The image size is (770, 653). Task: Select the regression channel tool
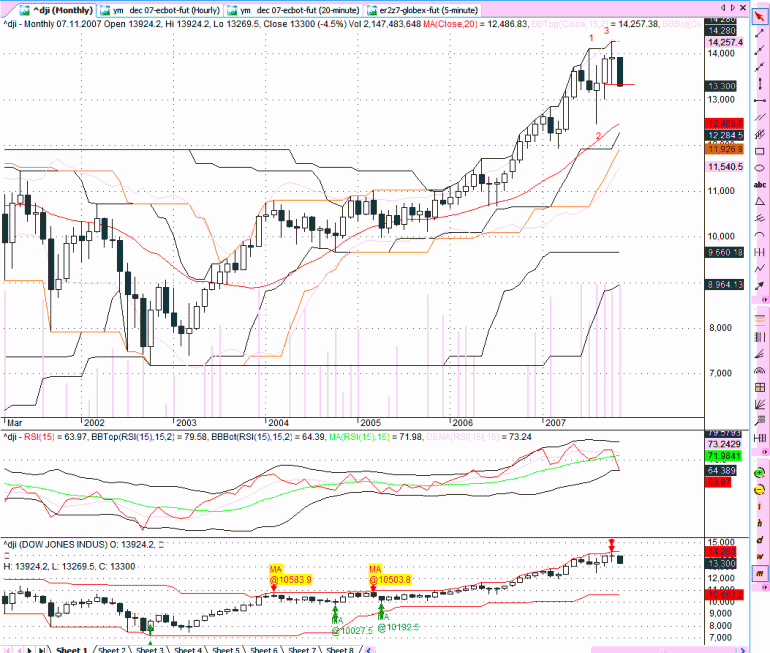pyautogui.click(x=760, y=134)
